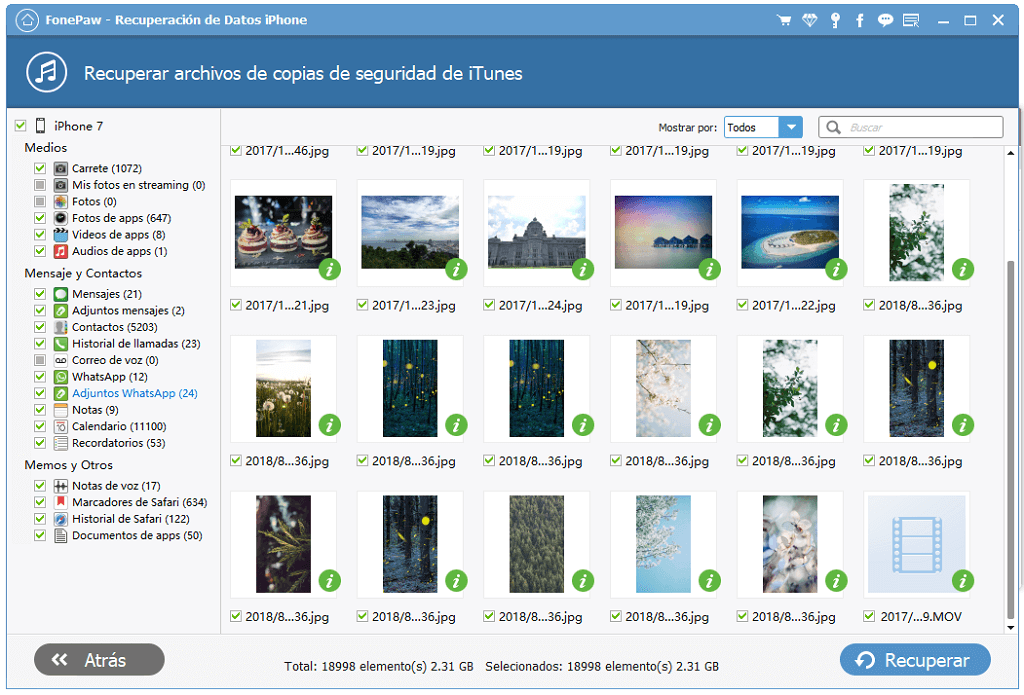Toggle the Notas de voz (17) checkbox
Viewport: 1024px width, 695px height.
40,486
